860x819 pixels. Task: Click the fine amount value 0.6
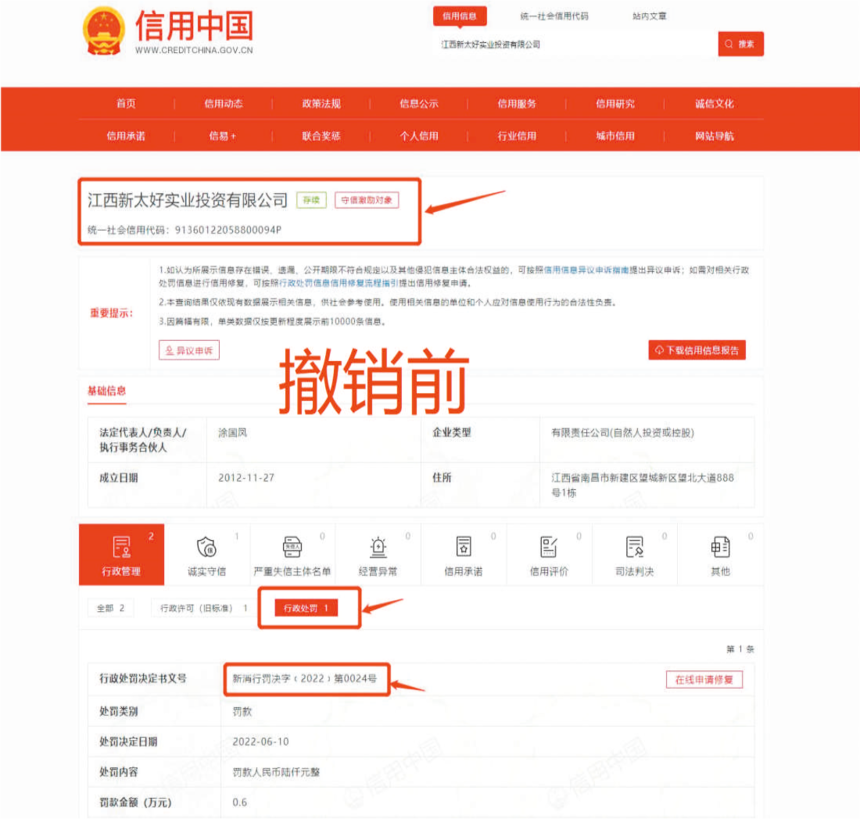(x=240, y=802)
